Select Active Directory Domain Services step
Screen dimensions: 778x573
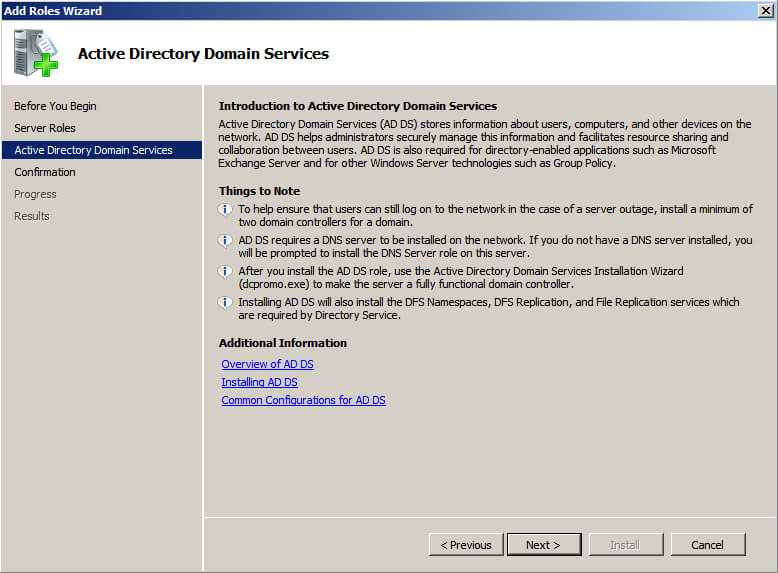pyautogui.click(x=102, y=150)
